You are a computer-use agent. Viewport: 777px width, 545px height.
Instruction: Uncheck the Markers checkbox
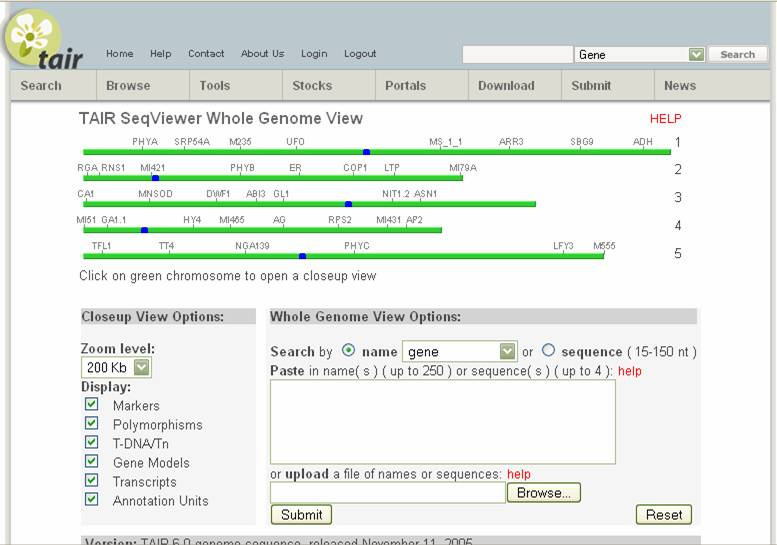click(92, 404)
